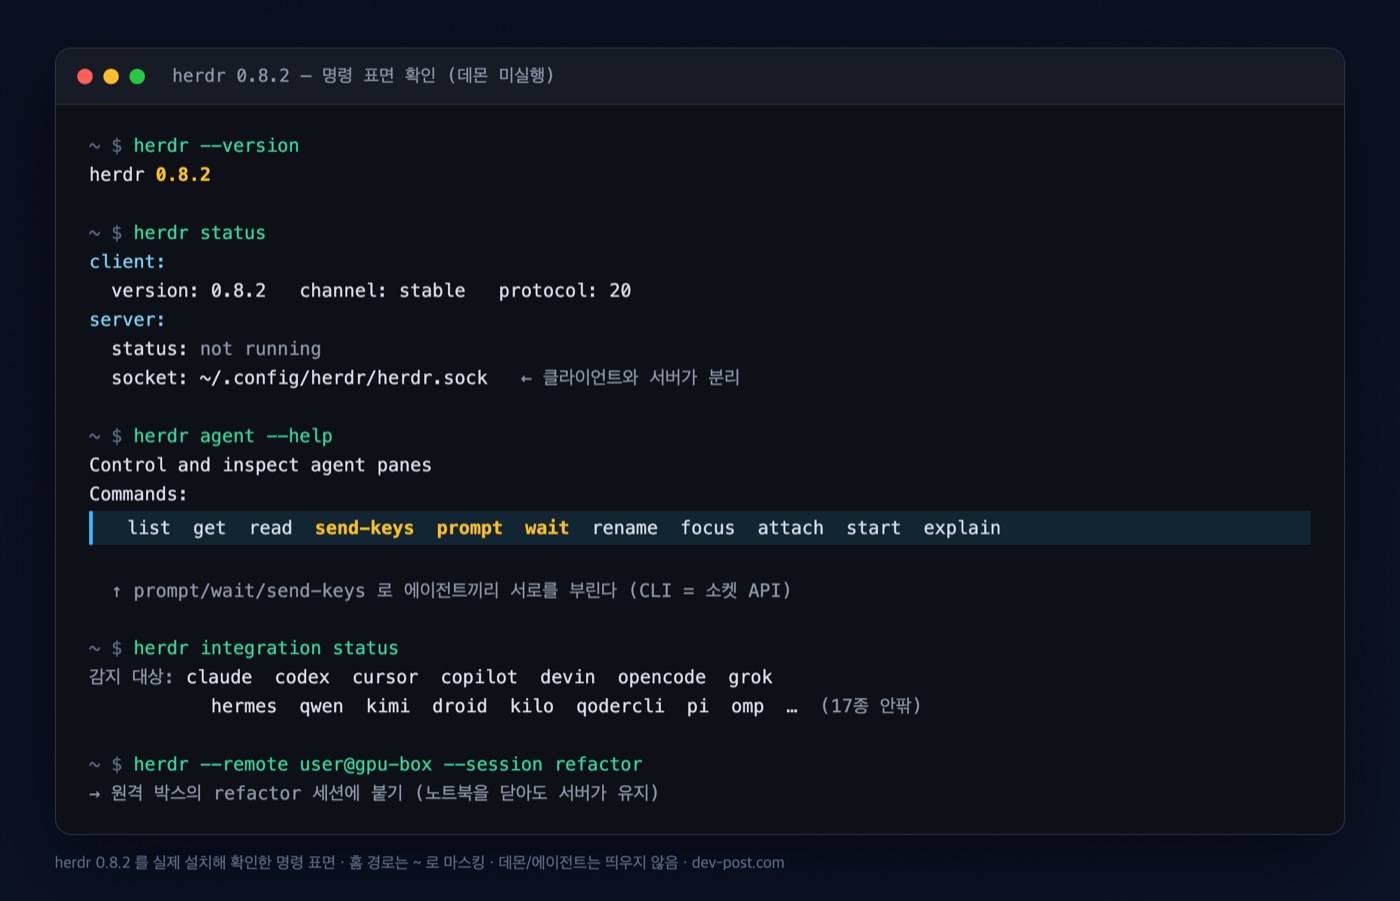Click the 'attach' subcommand

pyautogui.click(x=790, y=528)
